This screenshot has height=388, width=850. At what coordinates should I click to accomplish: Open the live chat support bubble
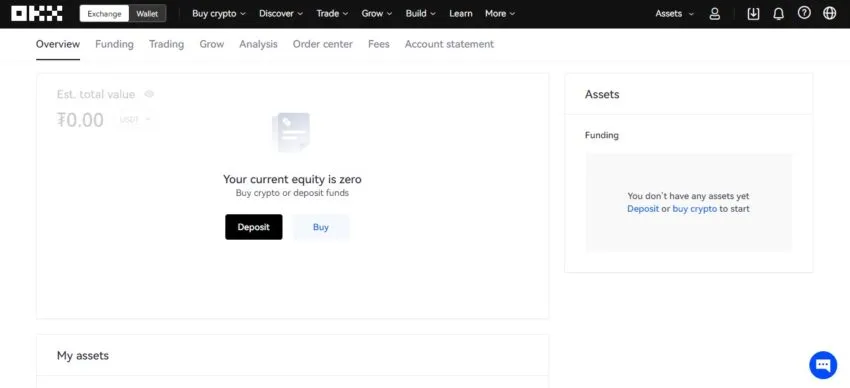coord(823,365)
